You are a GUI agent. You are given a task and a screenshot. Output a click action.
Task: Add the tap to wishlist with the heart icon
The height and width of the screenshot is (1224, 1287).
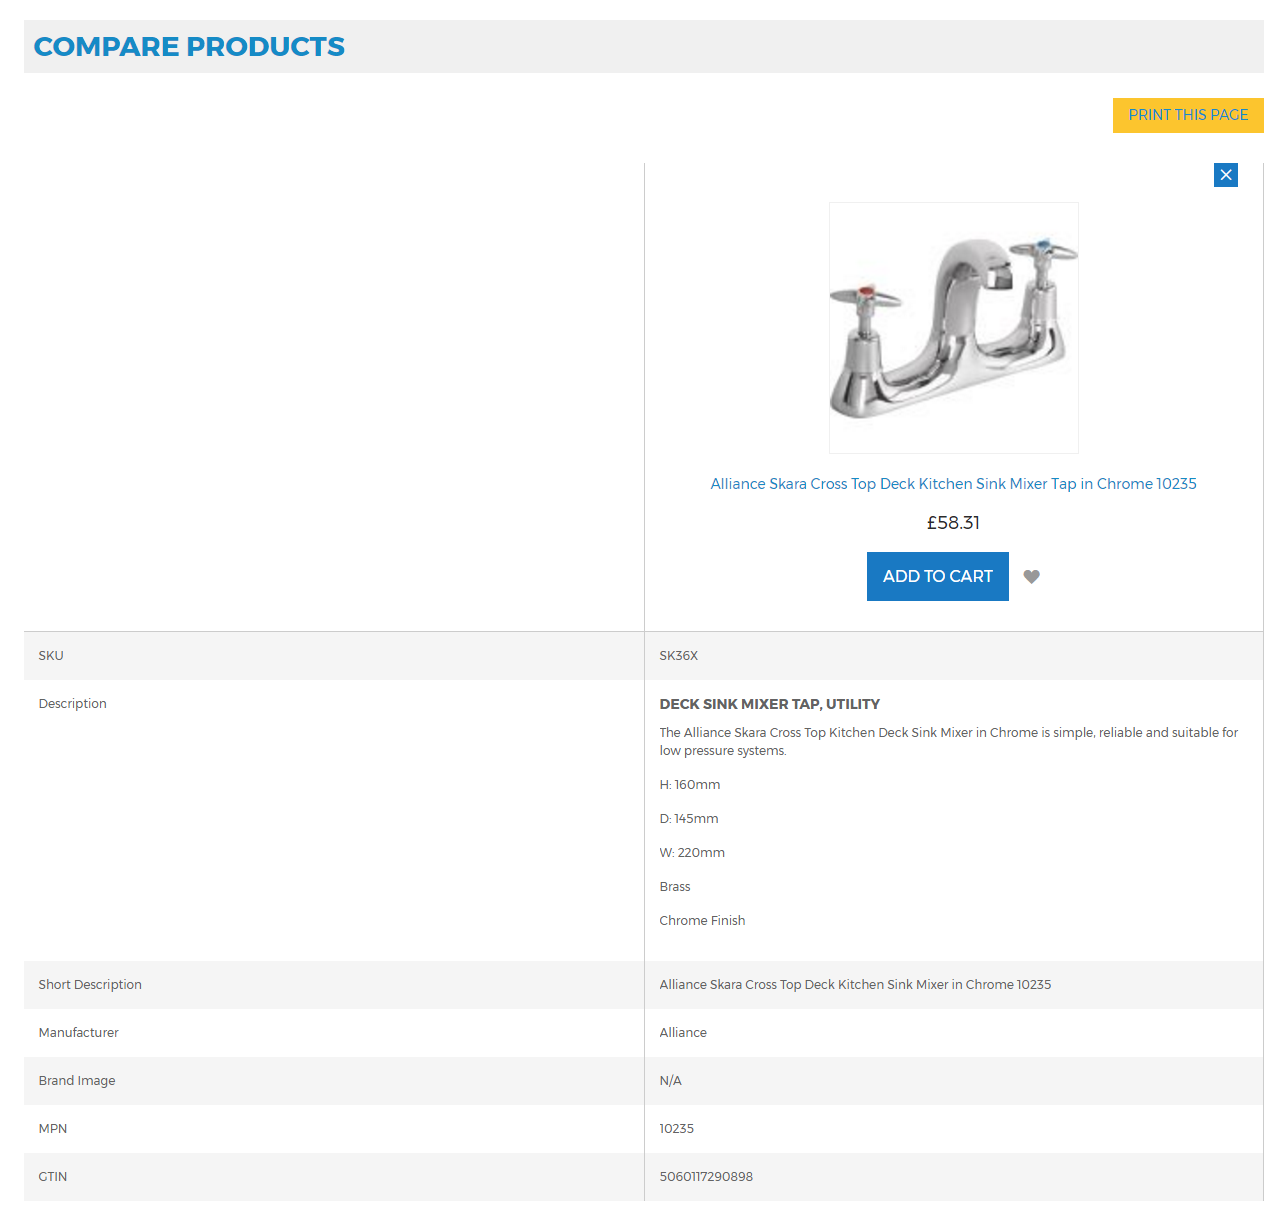[x=1031, y=577]
